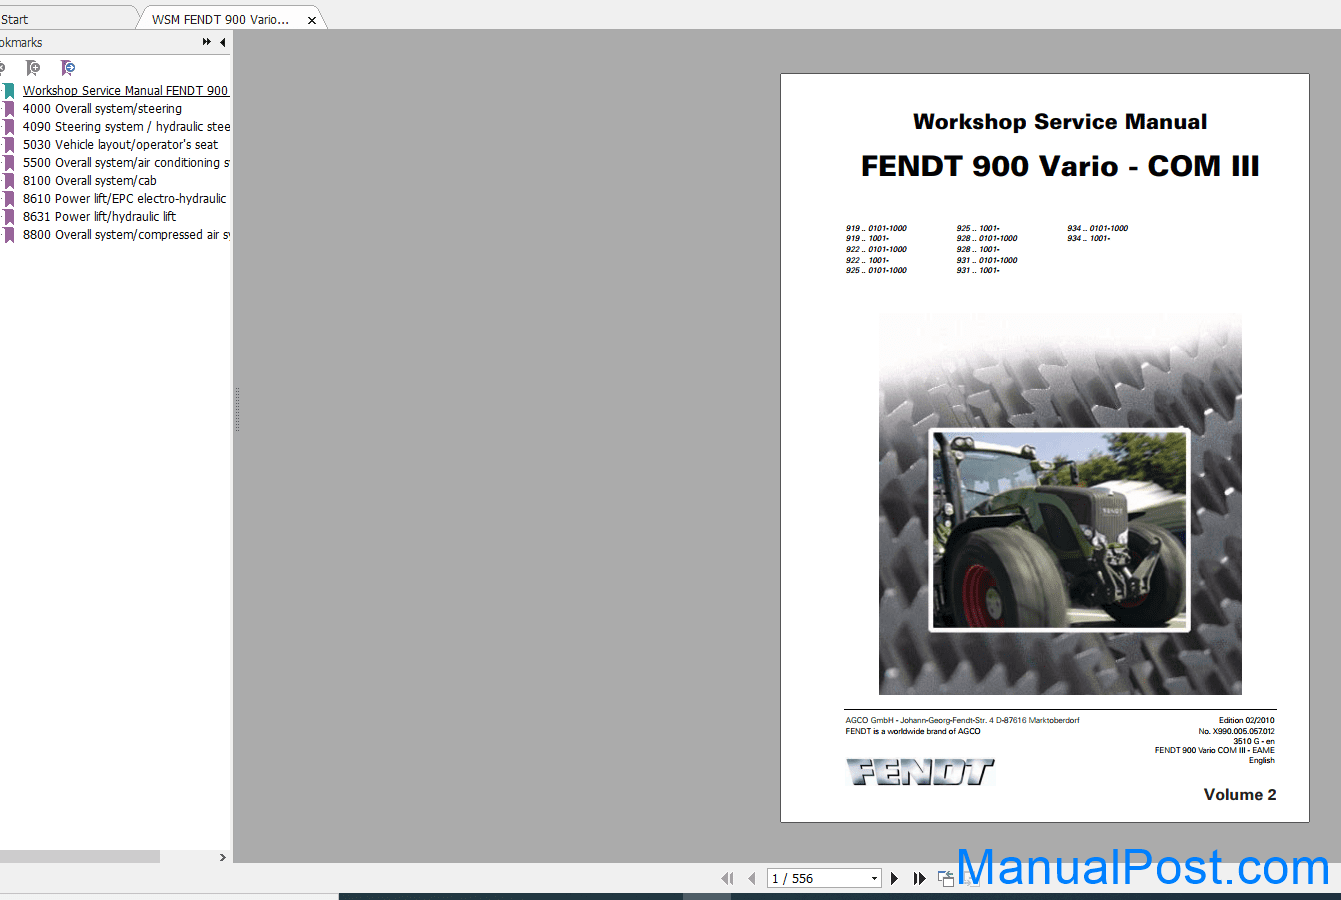Click bookmark icon beside 8610 Power lift/EPC
The width and height of the screenshot is (1341, 900).
pyautogui.click(x=9, y=199)
